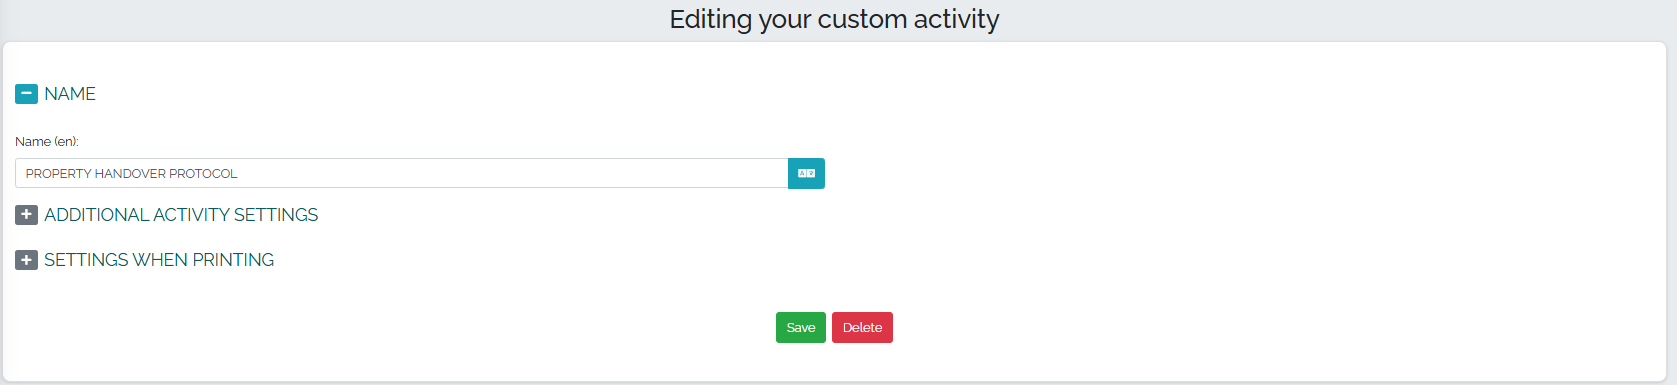The width and height of the screenshot is (1677, 385).
Task: Focus the PROPERTY HANDOVER PROTOCOL name field
Action: point(401,173)
